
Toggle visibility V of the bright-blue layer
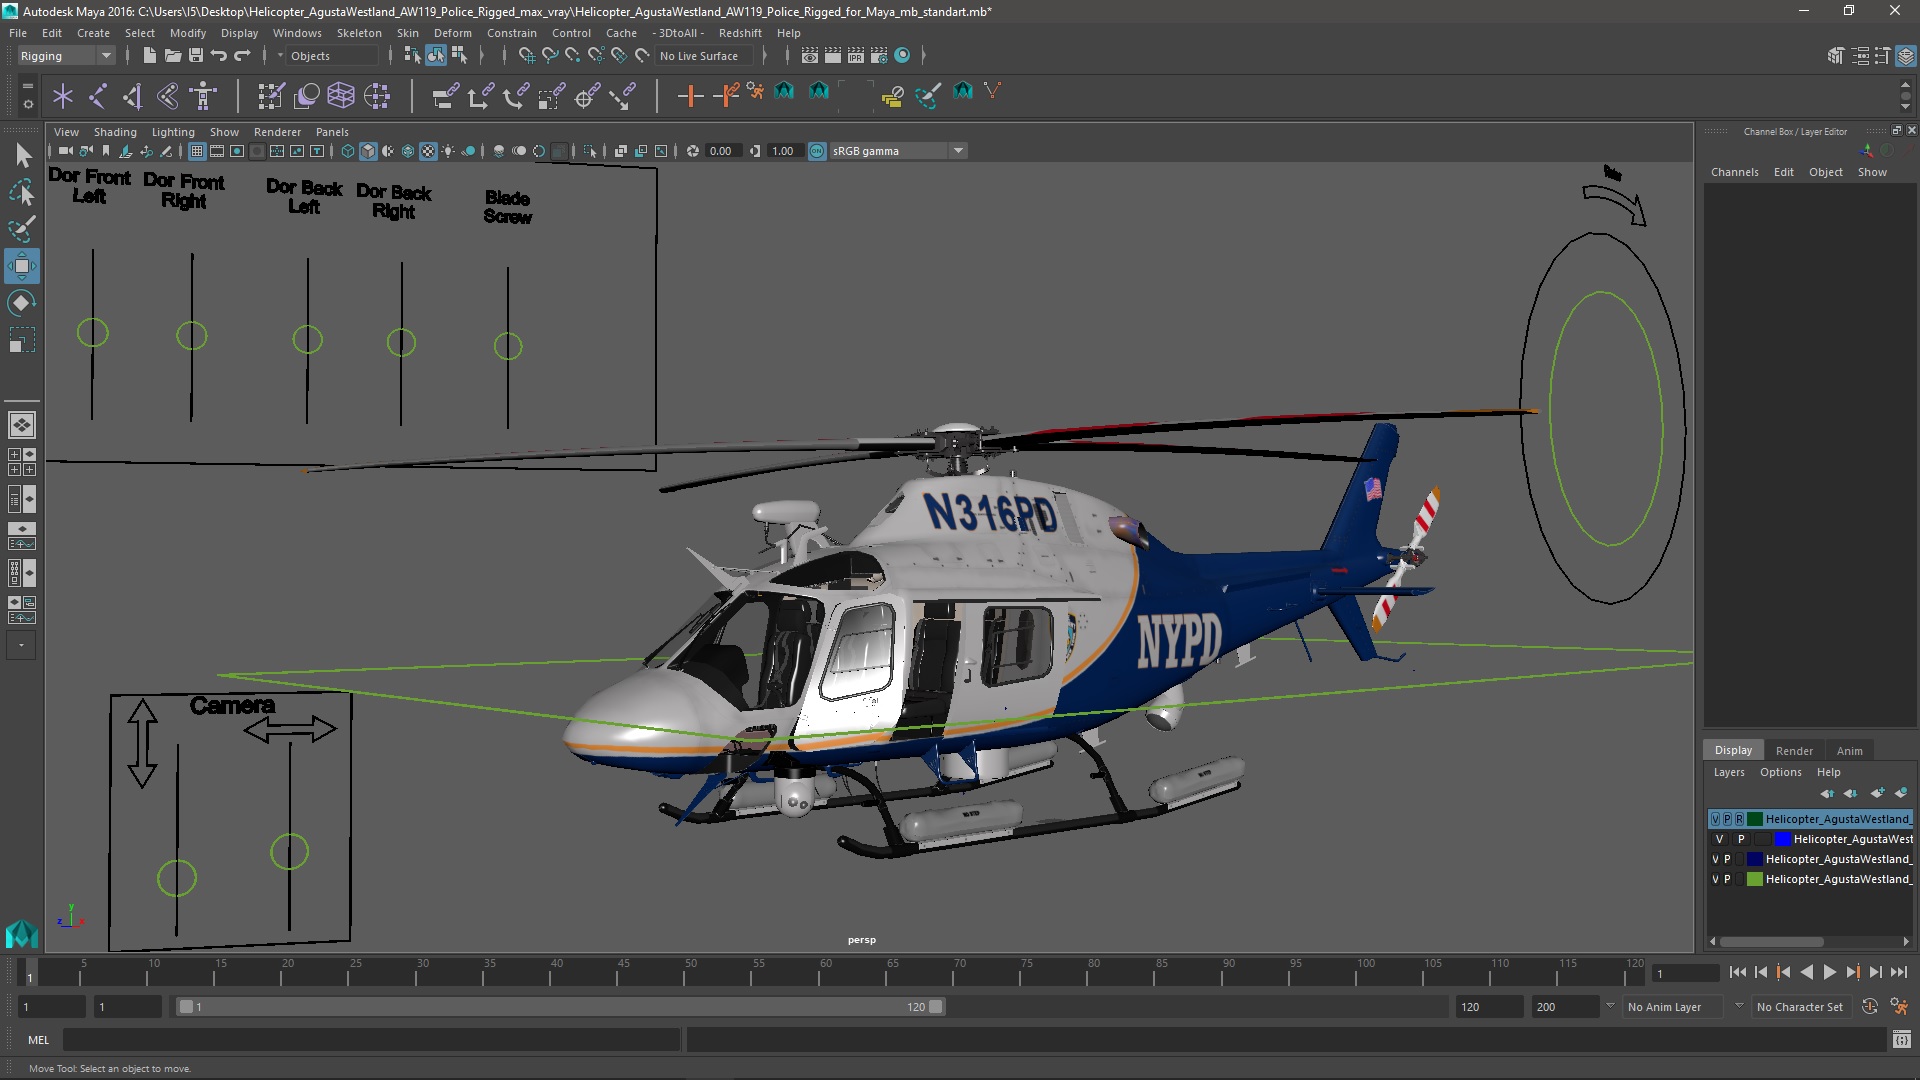1720,839
